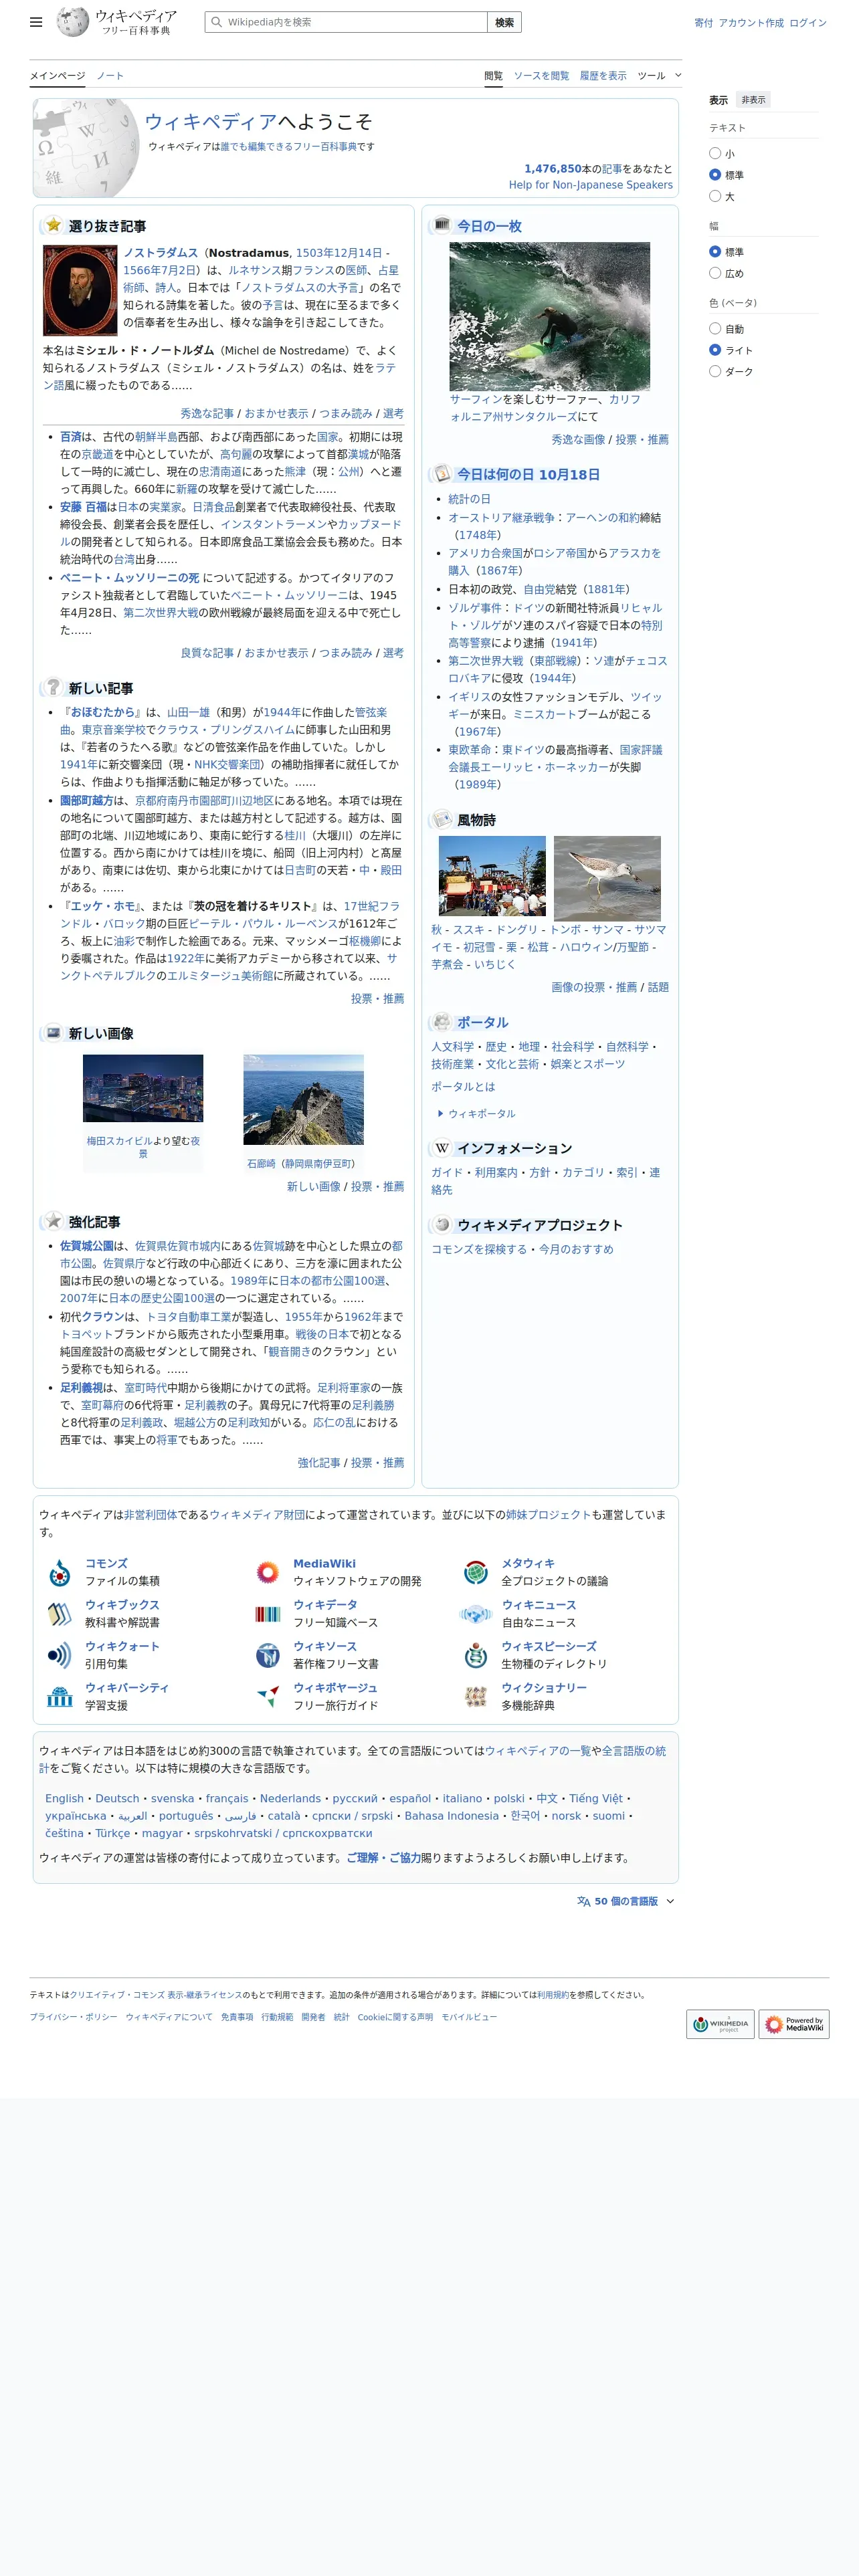Viewport: 859px width, 2576px height.
Task: Select the 大 text size radio button
Action: pos(715,196)
